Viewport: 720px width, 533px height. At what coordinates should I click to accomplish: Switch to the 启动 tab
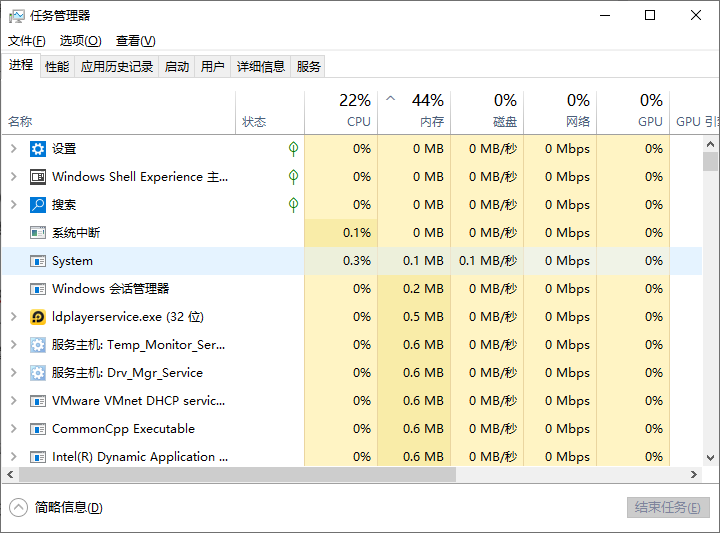[x=177, y=67]
